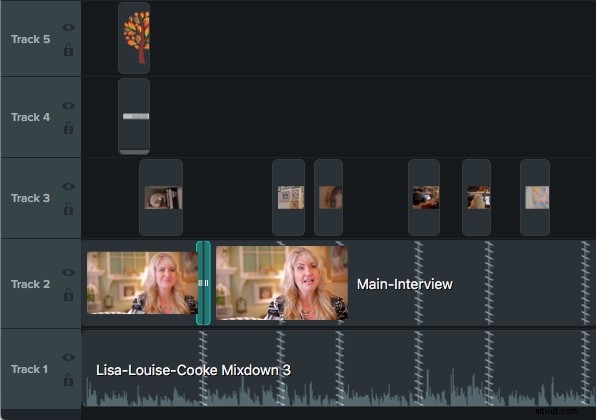The height and width of the screenshot is (420, 596).
Task: Select the lower-third clip on Track 4
Action: pyautogui.click(x=134, y=116)
